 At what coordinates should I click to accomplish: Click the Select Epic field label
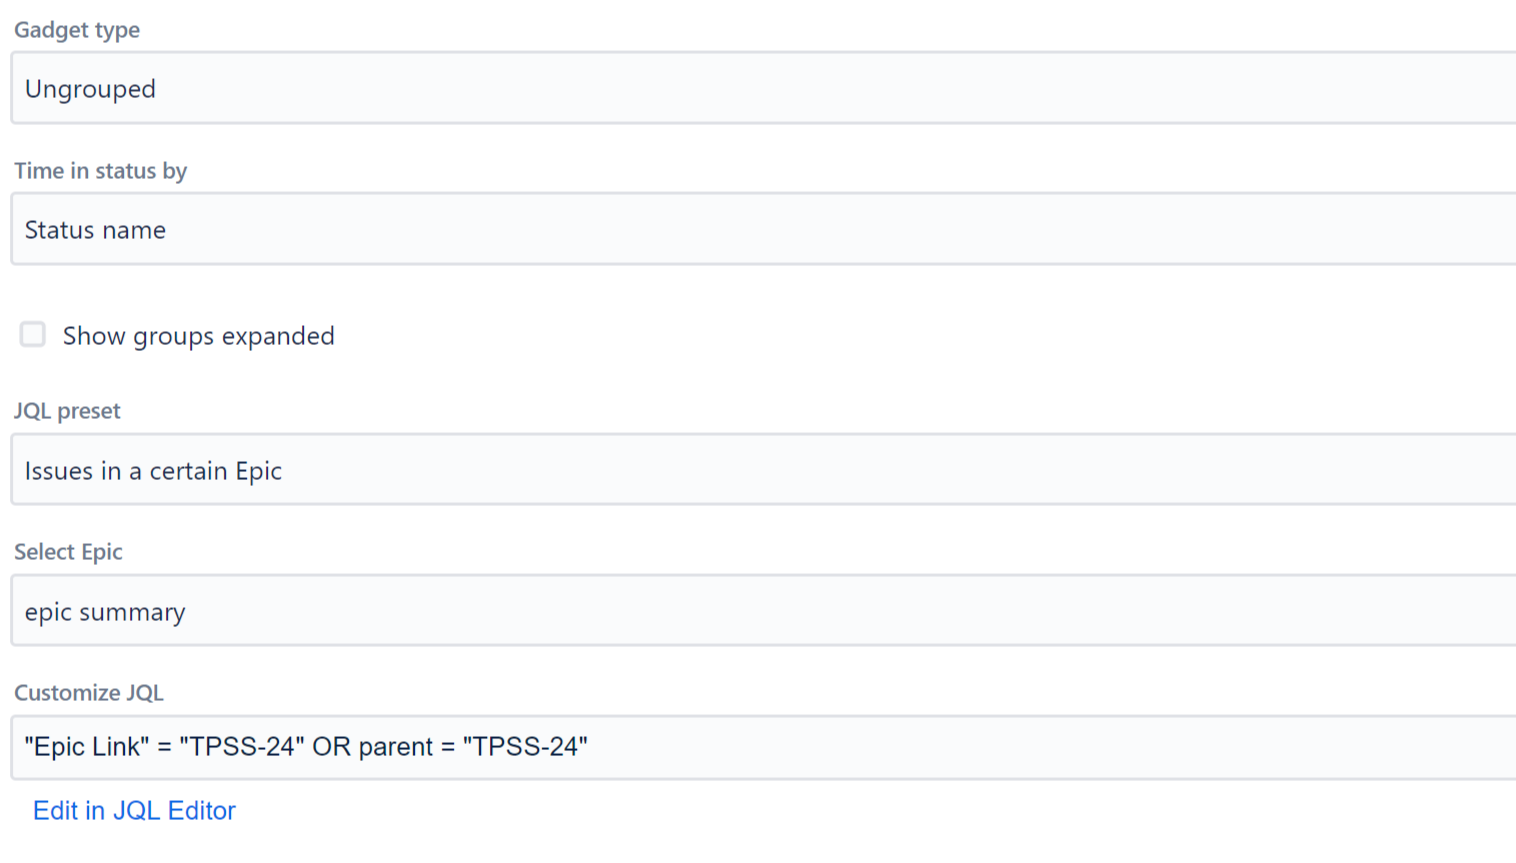pos(68,552)
